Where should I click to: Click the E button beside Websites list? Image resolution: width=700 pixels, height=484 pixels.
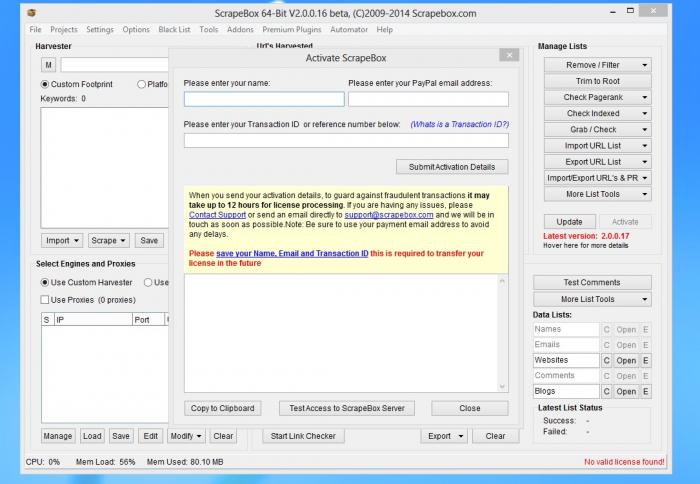click(x=646, y=360)
